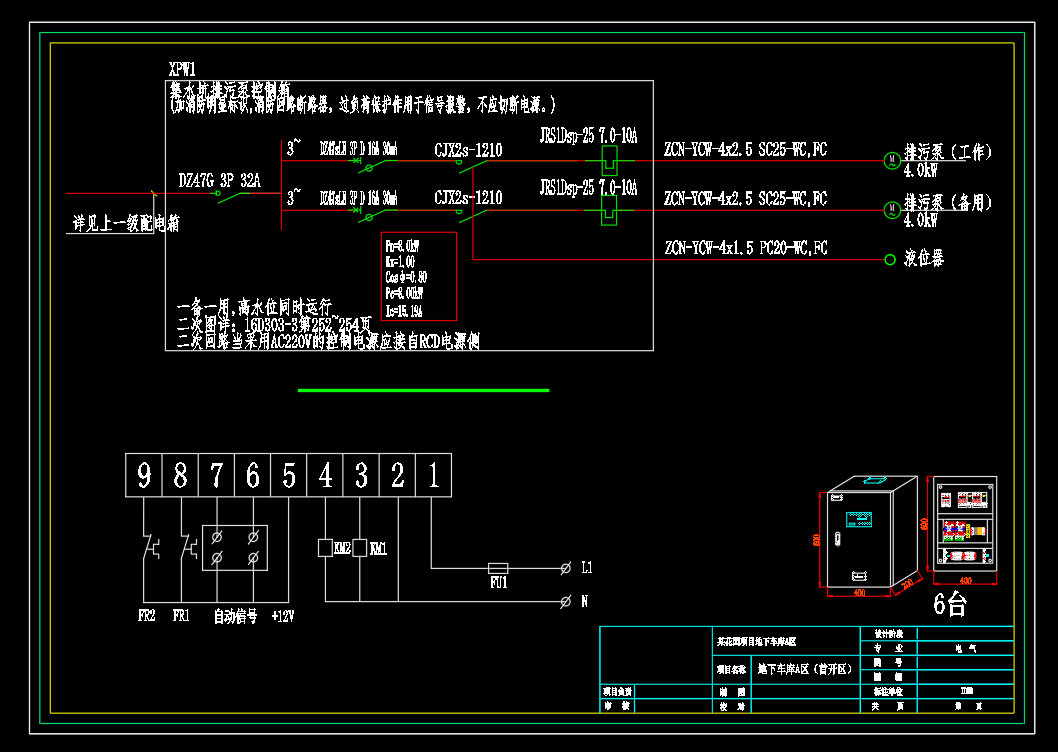The image size is (1058, 752).
Task: Click terminal block number 5
Action: click(289, 475)
